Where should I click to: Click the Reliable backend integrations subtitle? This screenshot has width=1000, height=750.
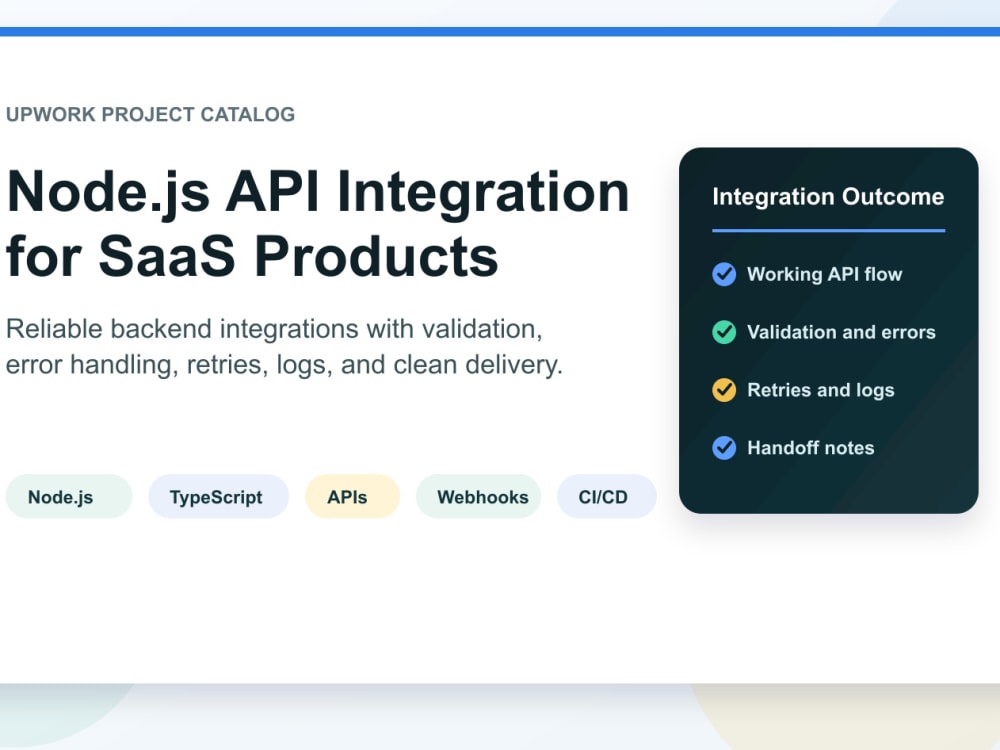pos(284,347)
